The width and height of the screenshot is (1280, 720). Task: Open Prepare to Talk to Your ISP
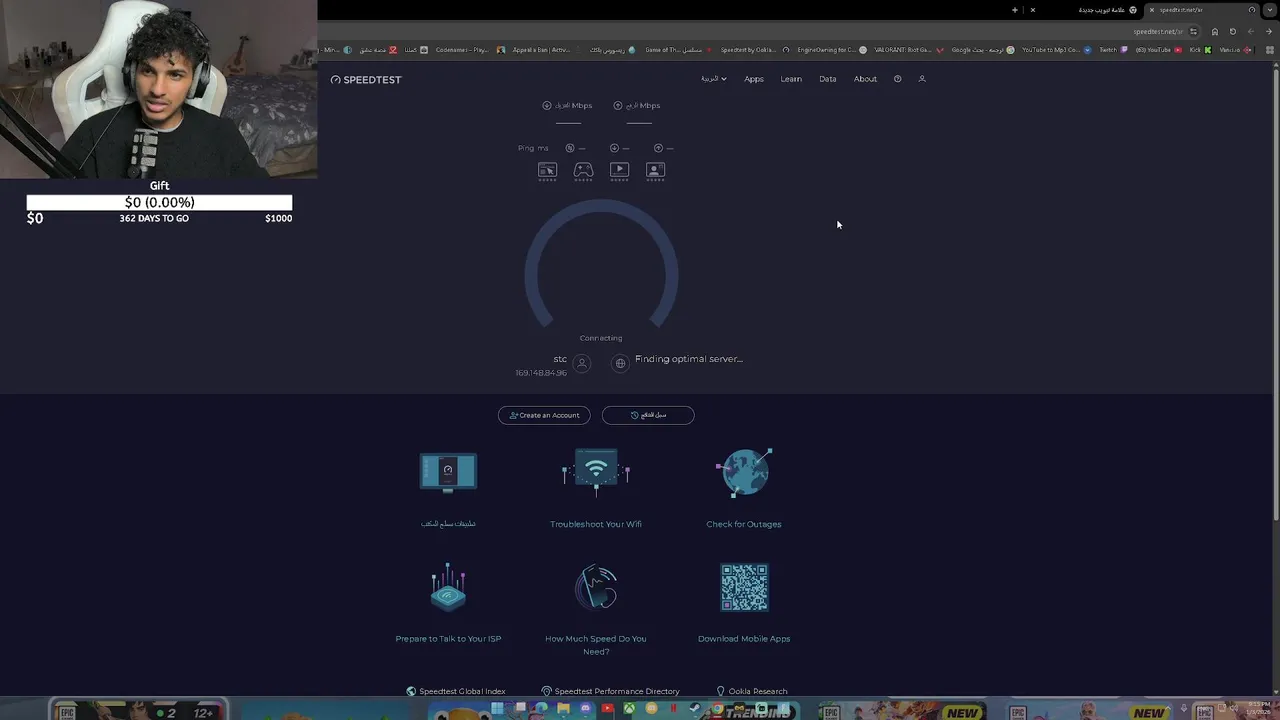click(448, 639)
